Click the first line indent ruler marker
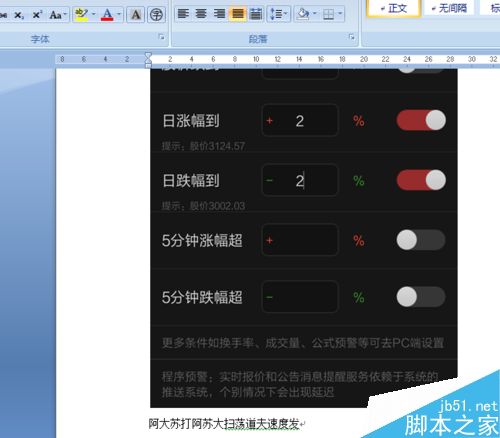This screenshot has height=438, width=500. coord(148,56)
